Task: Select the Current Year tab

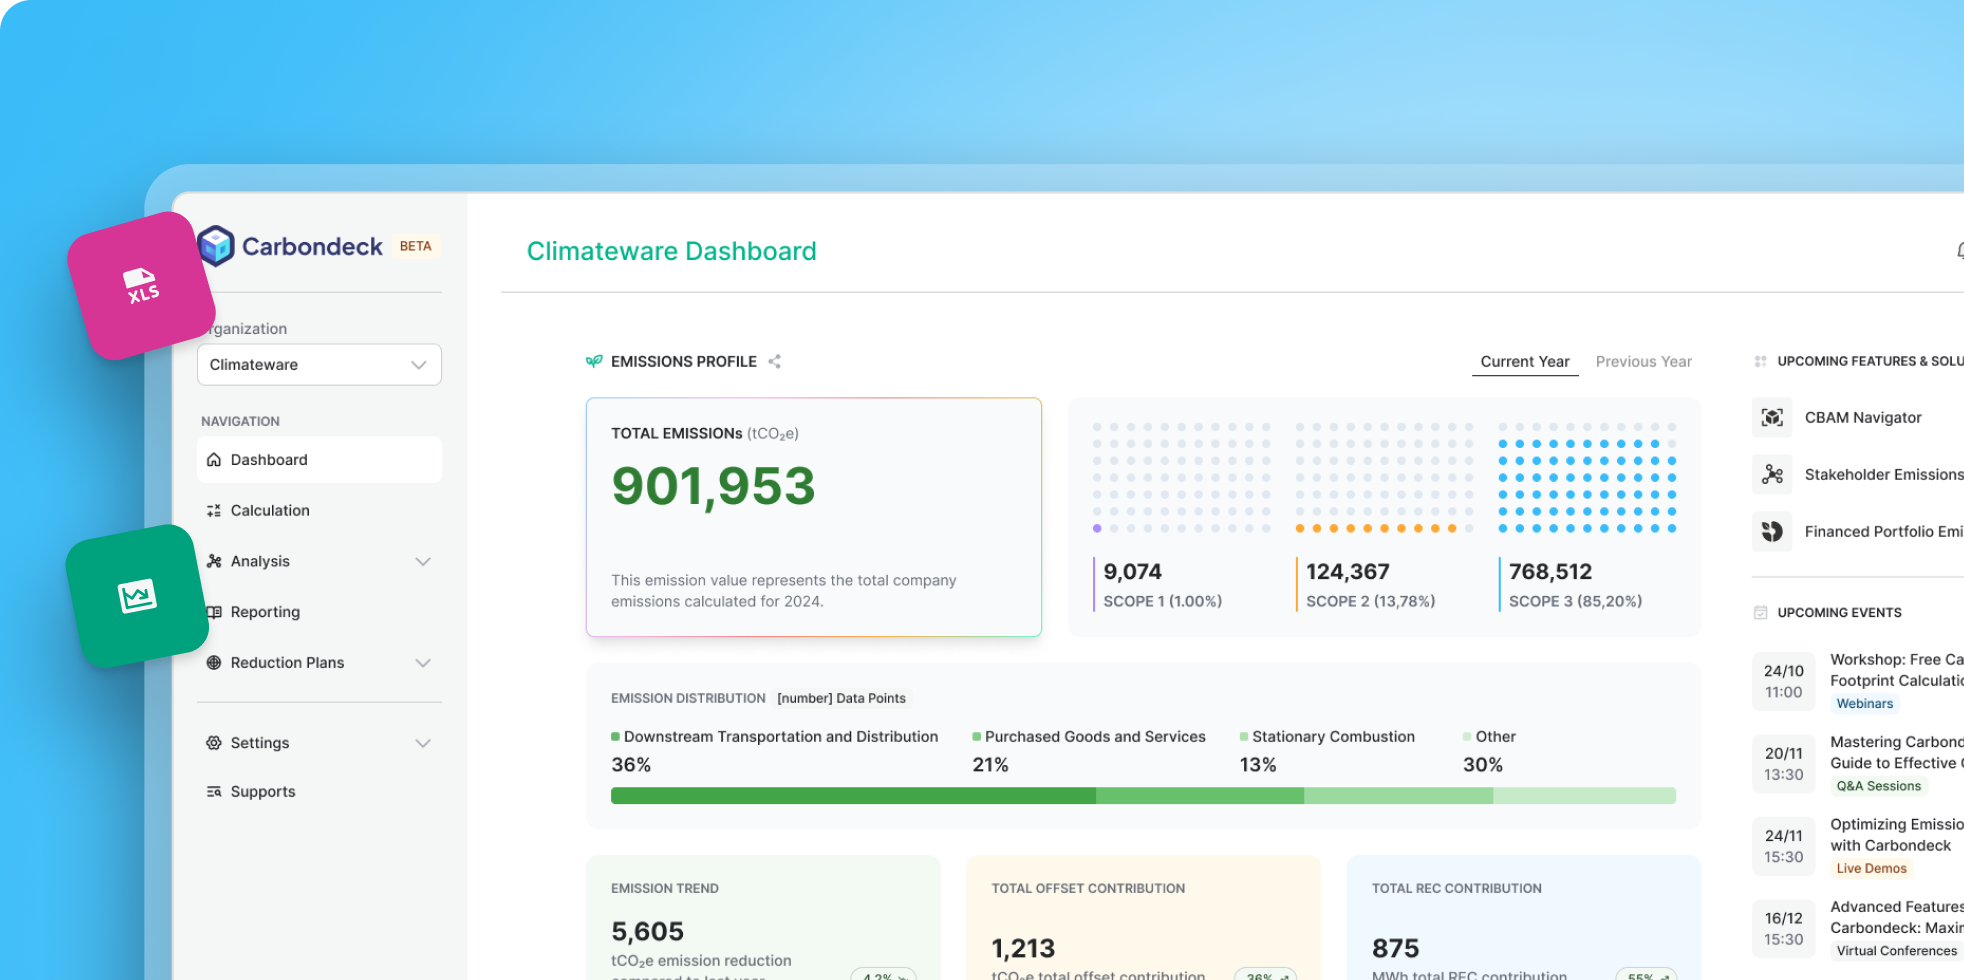Action: (1525, 362)
